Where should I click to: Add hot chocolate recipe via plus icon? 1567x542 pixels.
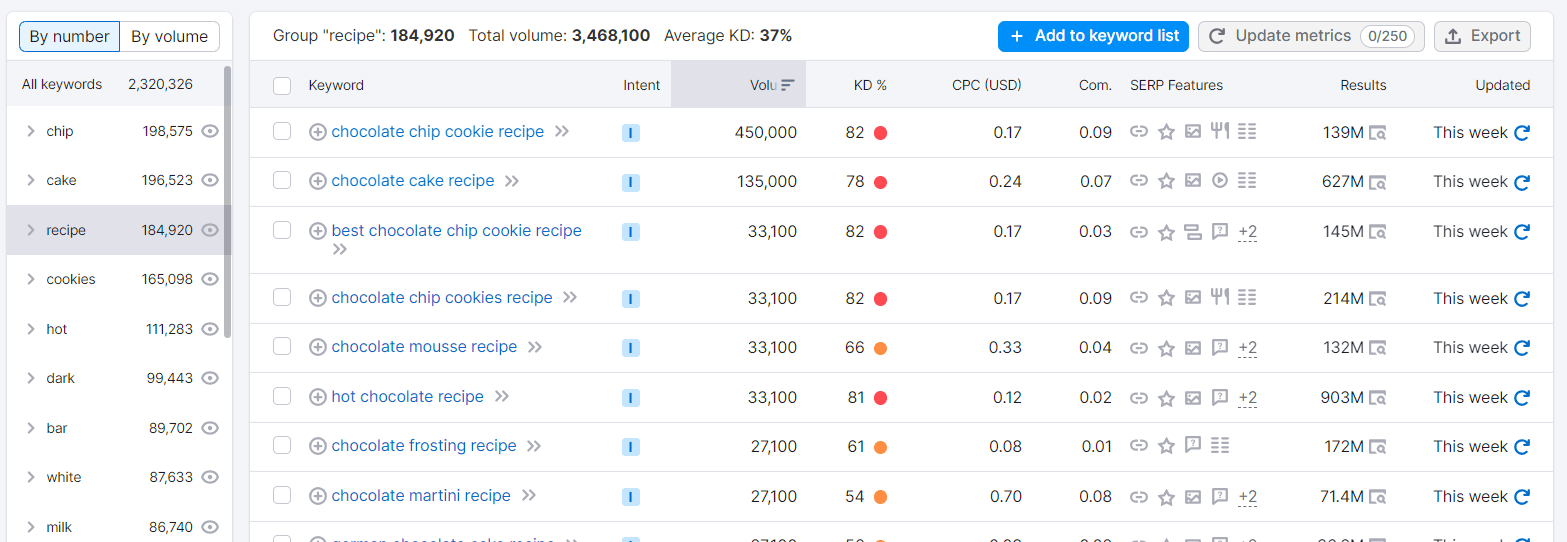(318, 397)
